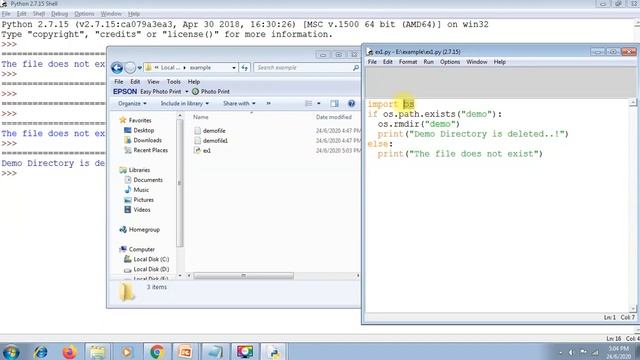Viewport: 640px width, 360px height.
Task: Click the 'example' breadcrumb in address bar
Action: pos(200,68)
